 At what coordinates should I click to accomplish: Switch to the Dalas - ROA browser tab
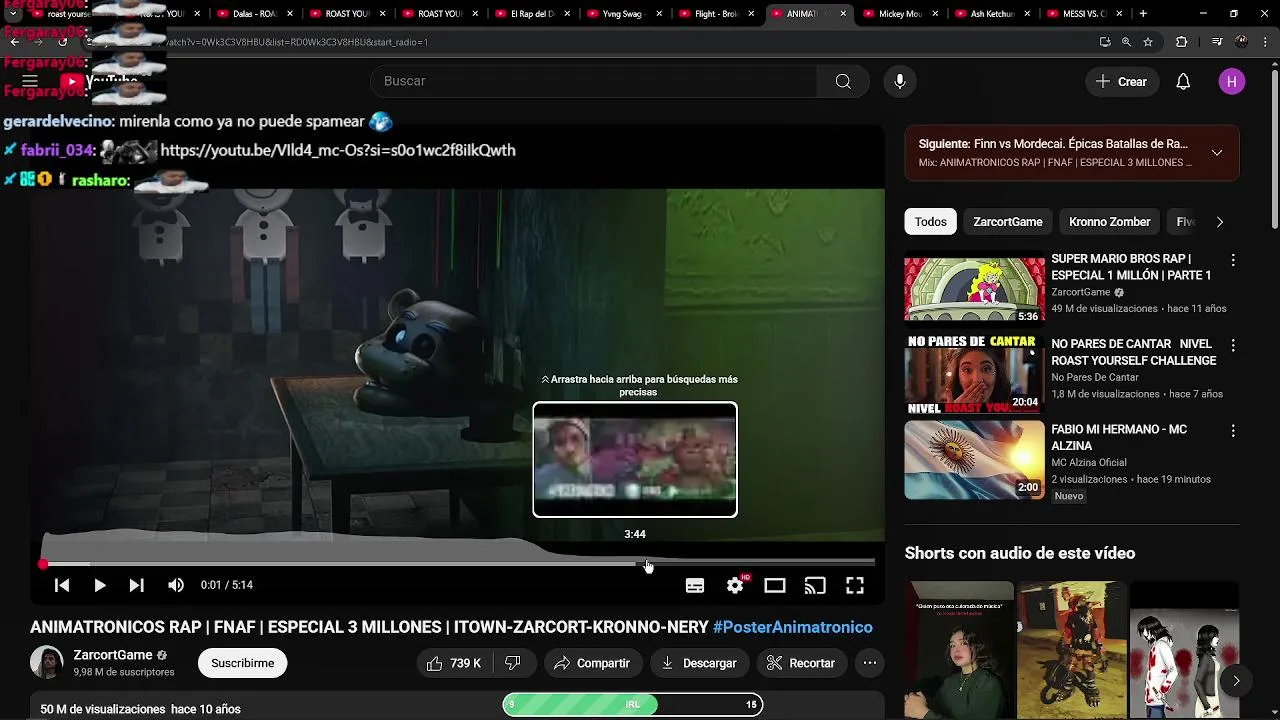(x=255, y=14)
